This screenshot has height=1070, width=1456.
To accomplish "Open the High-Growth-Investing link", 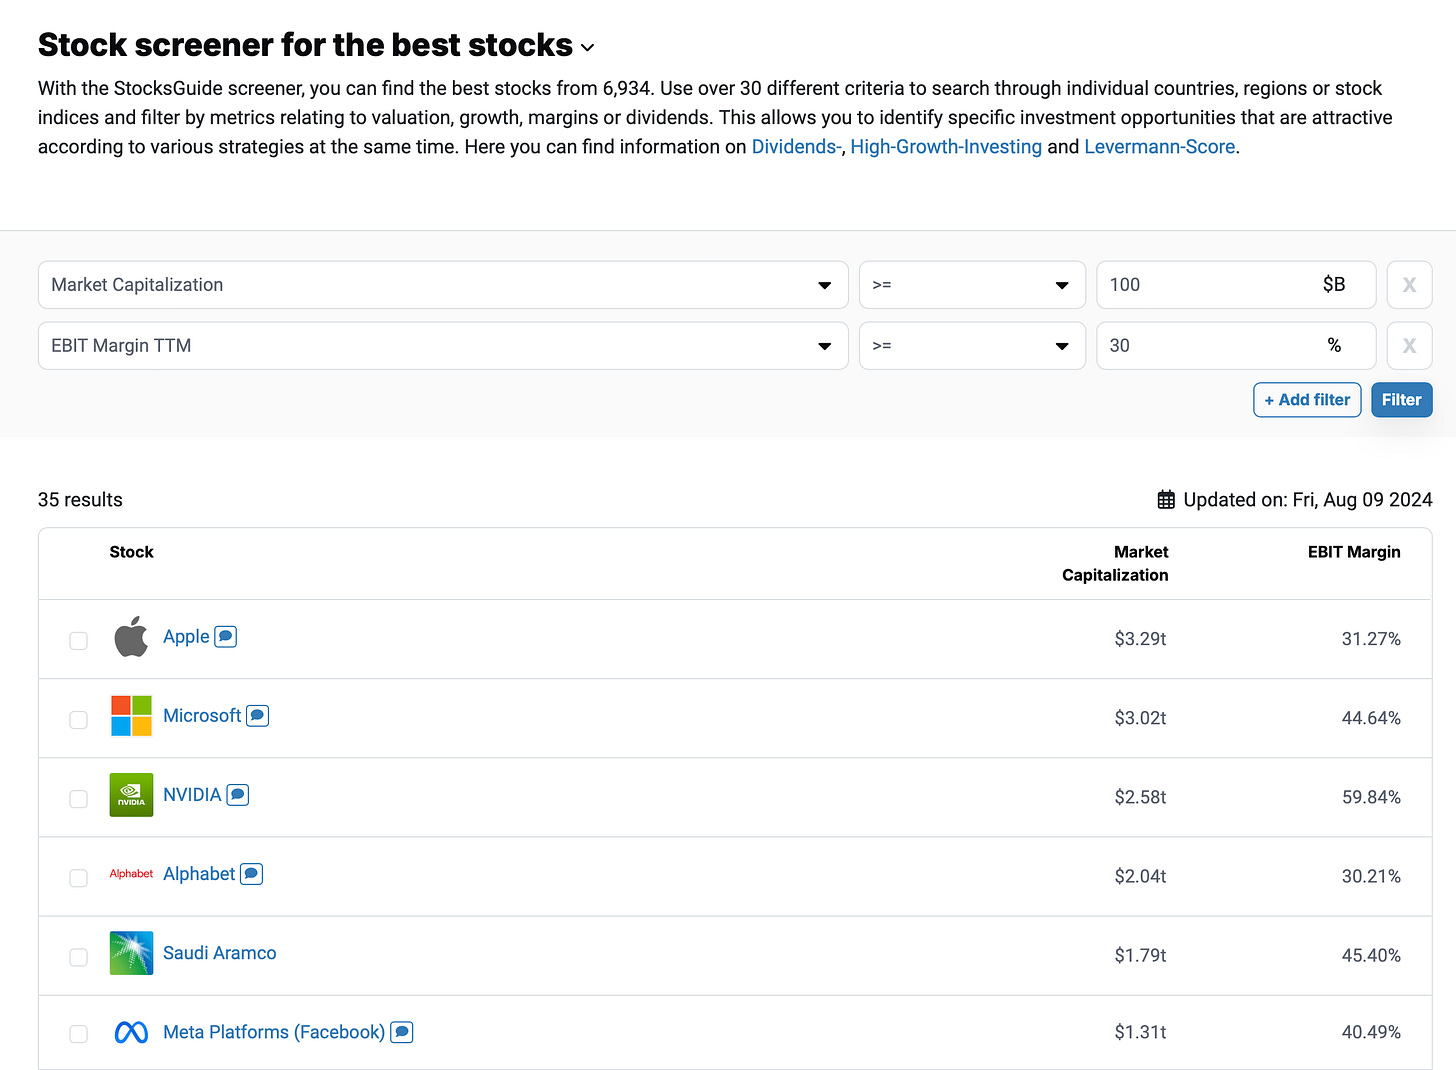I will (946, 147).
